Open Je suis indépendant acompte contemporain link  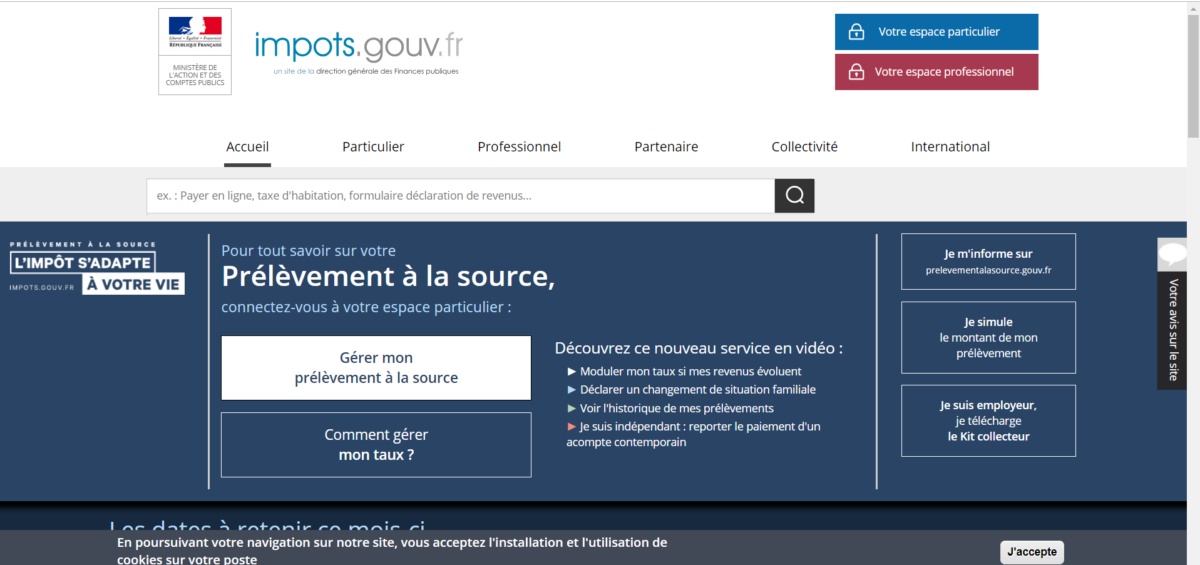[693, 434]
